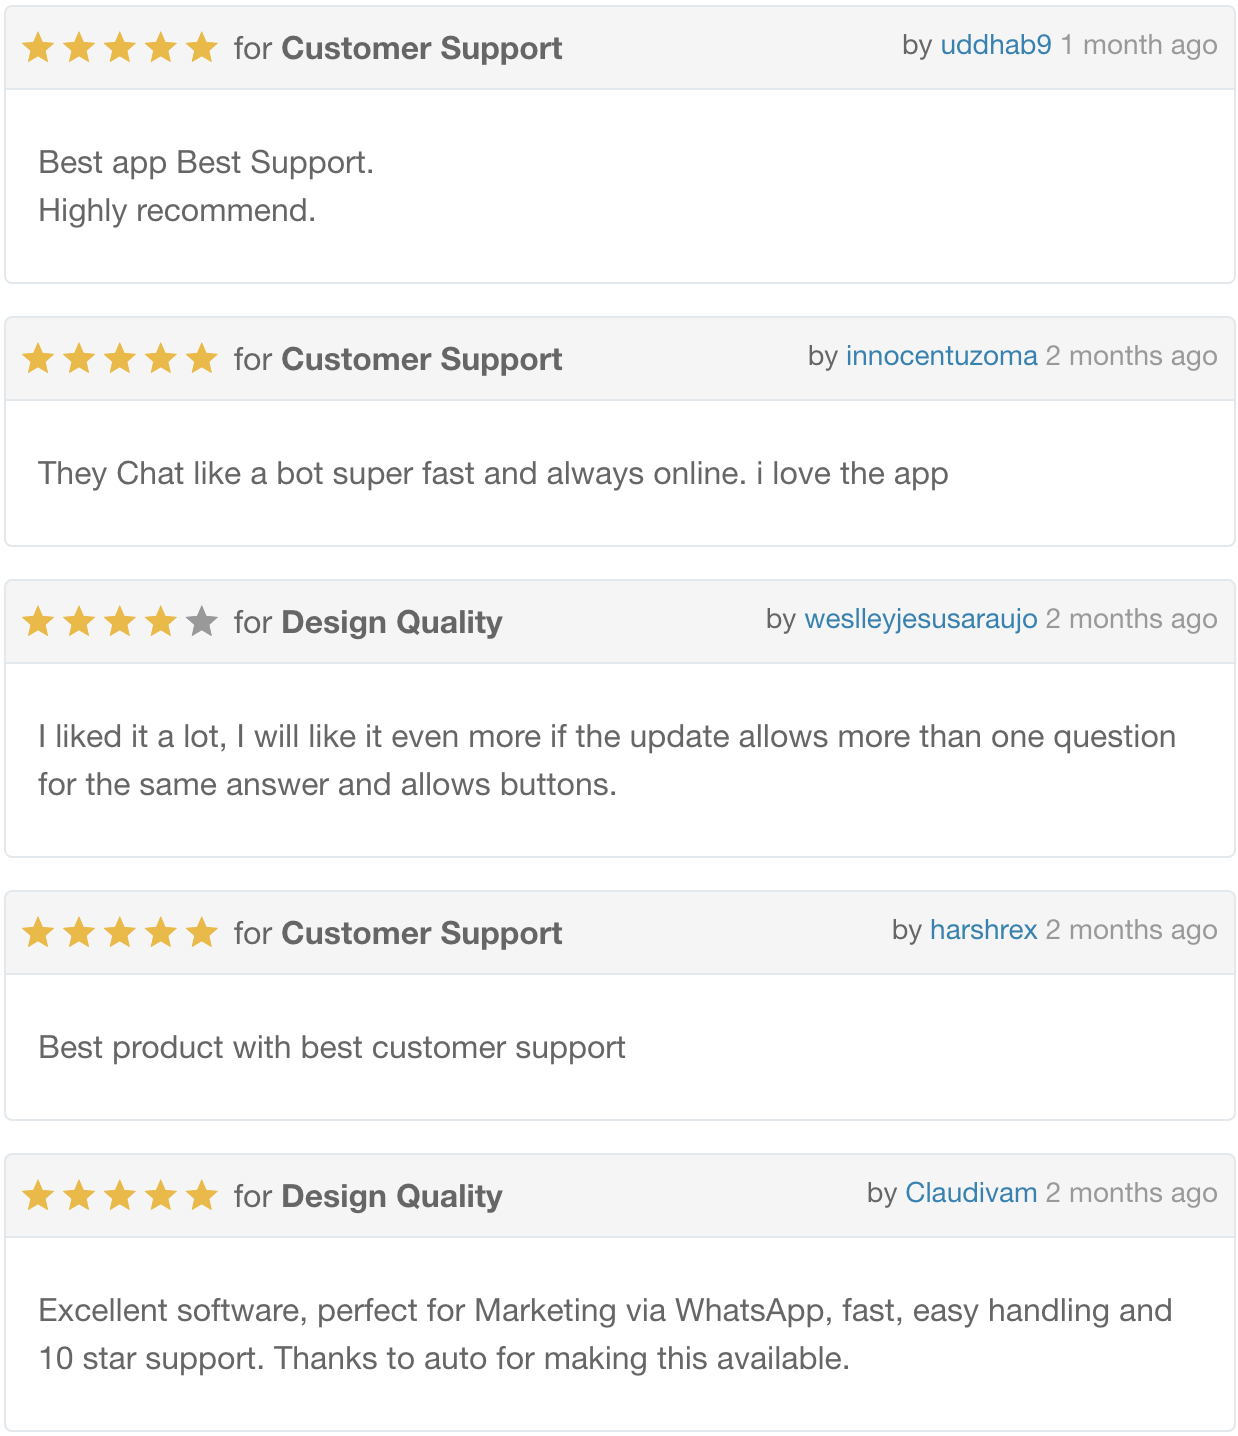Viewport: 1238px width, 1436px height.
Task: Click "Design Quality" label in Claudivam's review
Action: point(391,1196)
